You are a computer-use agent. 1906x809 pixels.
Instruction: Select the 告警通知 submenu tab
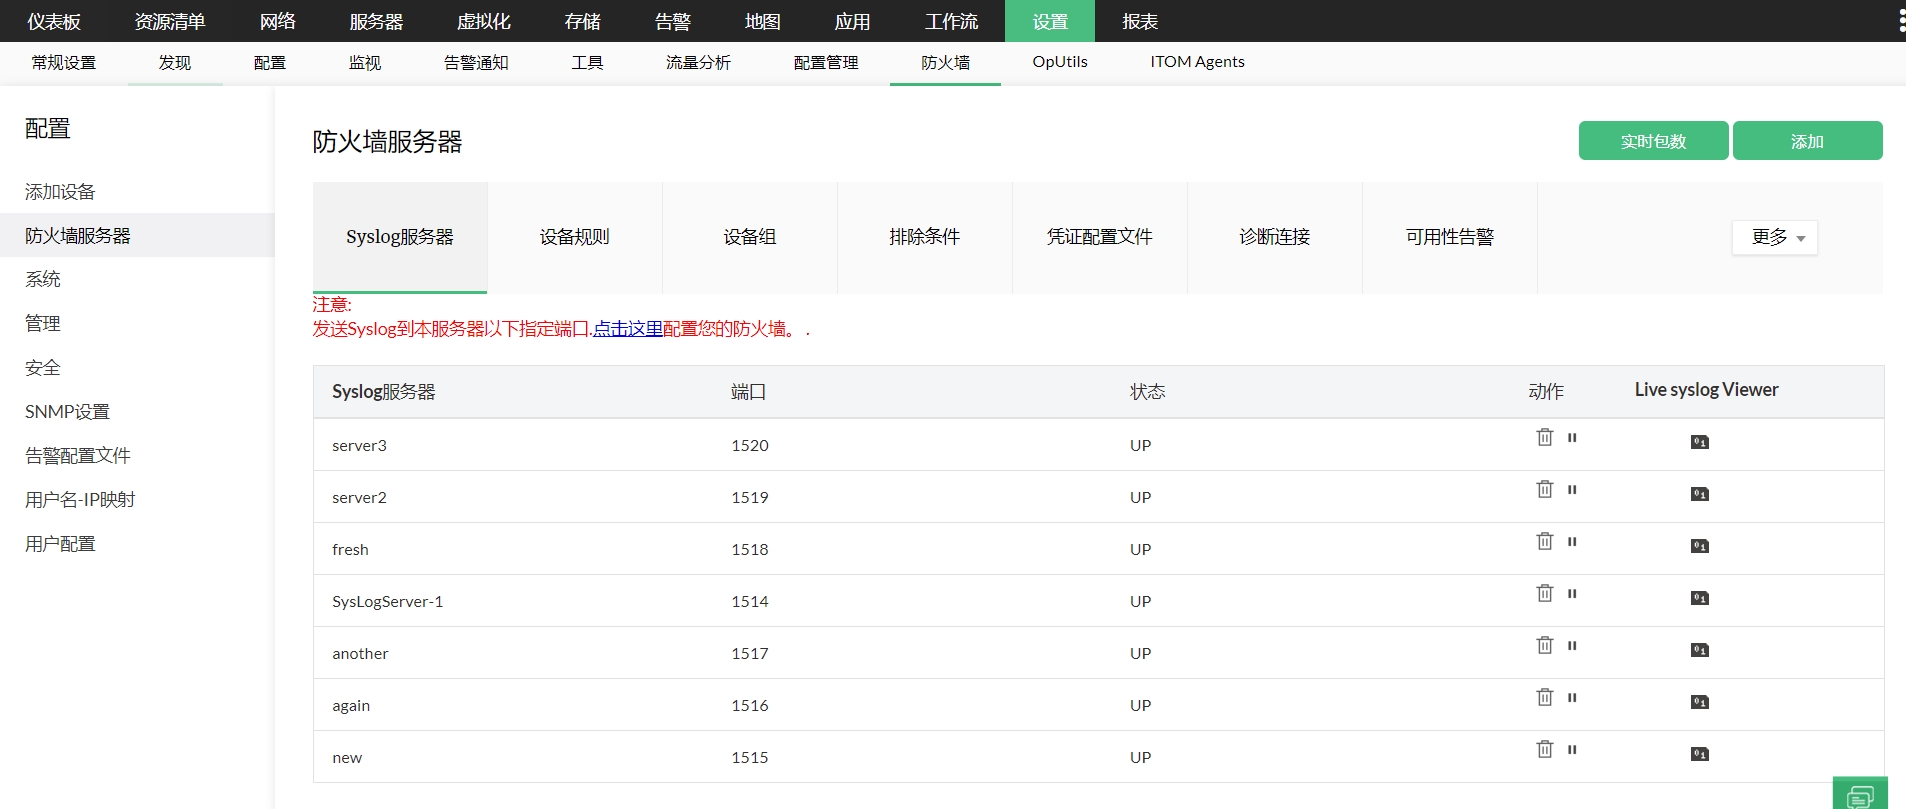point(476,62)
